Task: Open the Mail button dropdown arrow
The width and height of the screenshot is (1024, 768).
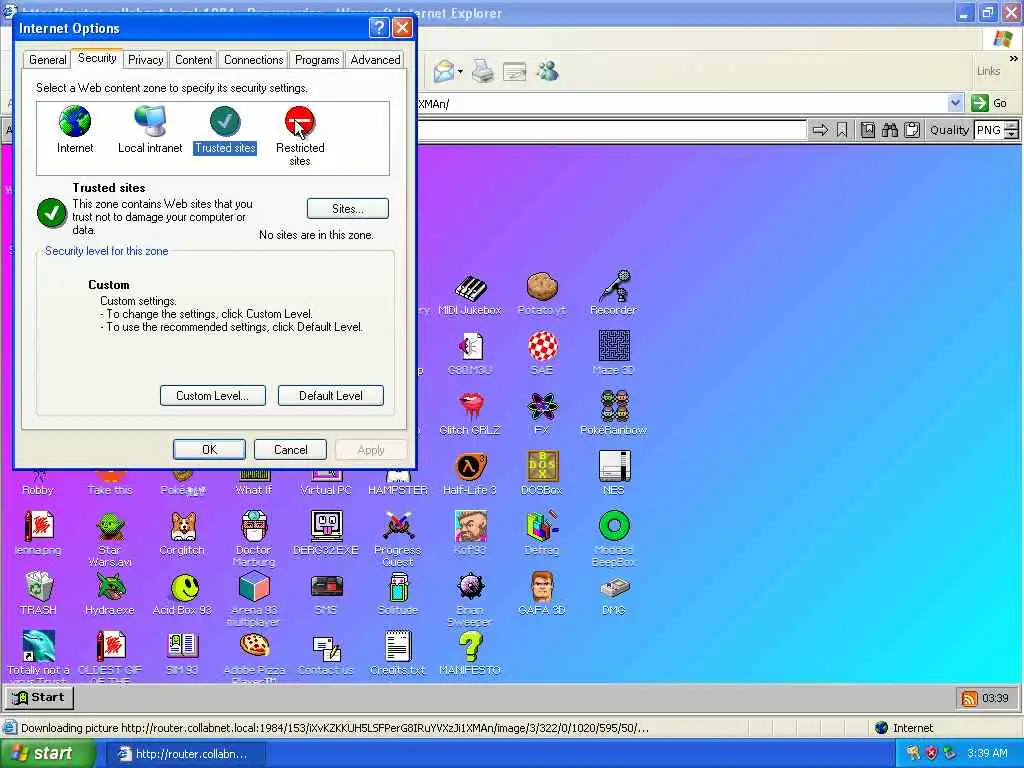Action: tap(460, 71)
